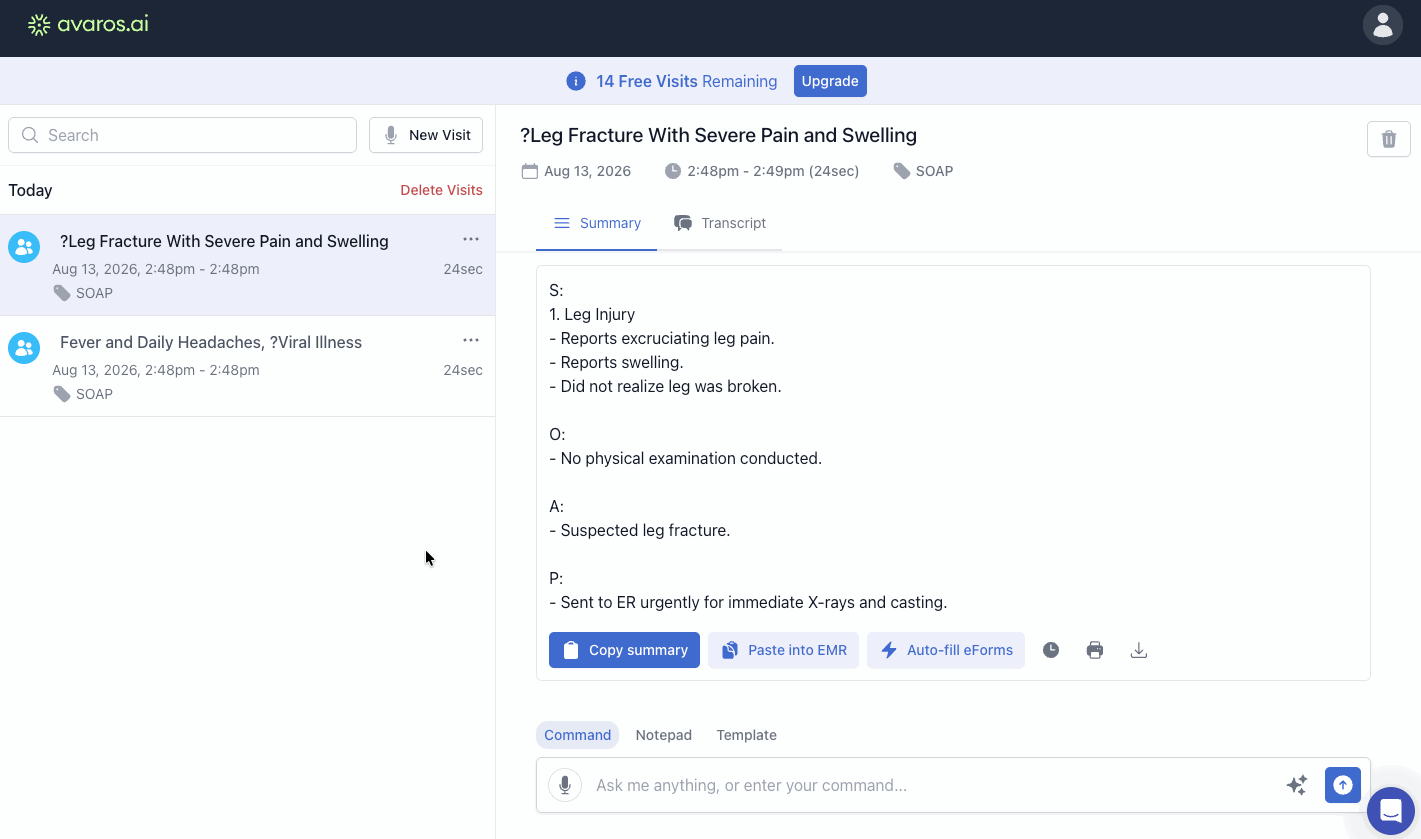Click Paste into EMR button
Image resolution: width=1421 pixels, height=839 pixels.
(783, 650)
